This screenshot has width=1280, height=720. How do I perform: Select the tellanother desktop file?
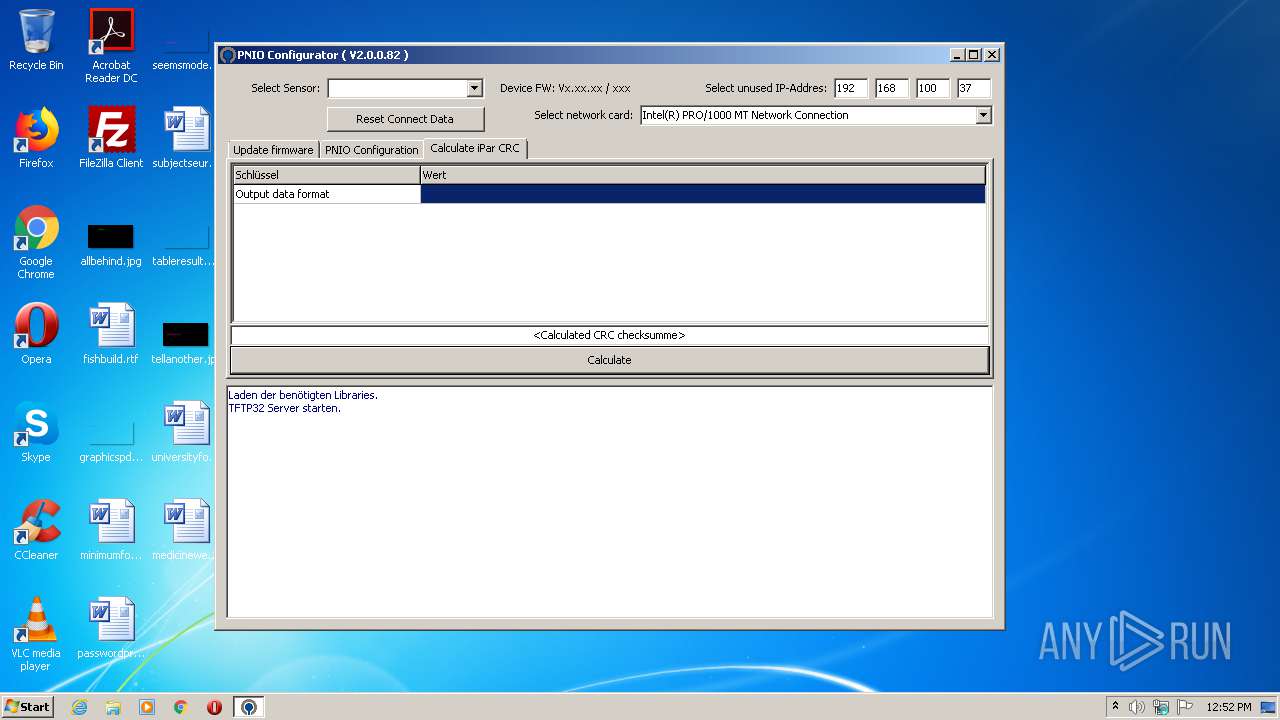[x=186, y=343]
